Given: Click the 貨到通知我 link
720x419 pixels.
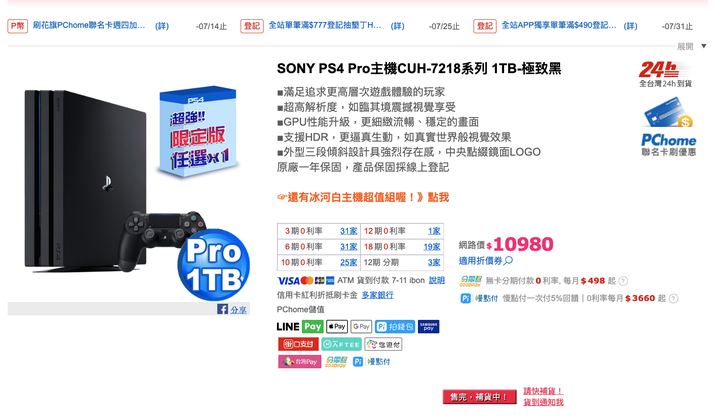Looking at the screenshot, I should coord(544,402).
